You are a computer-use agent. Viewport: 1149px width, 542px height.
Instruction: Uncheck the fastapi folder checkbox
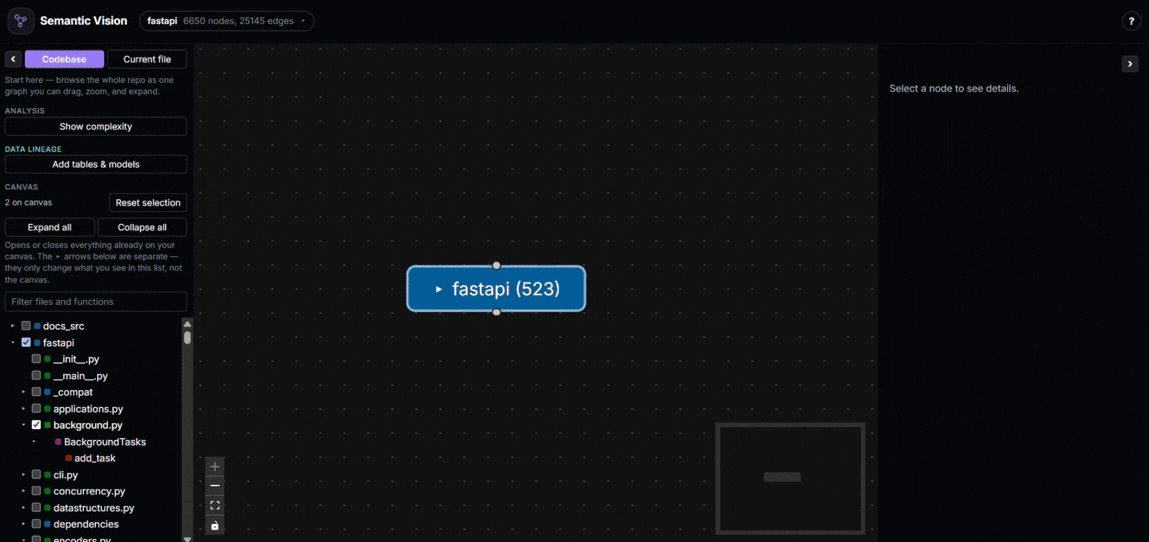(x=26, y=343)
